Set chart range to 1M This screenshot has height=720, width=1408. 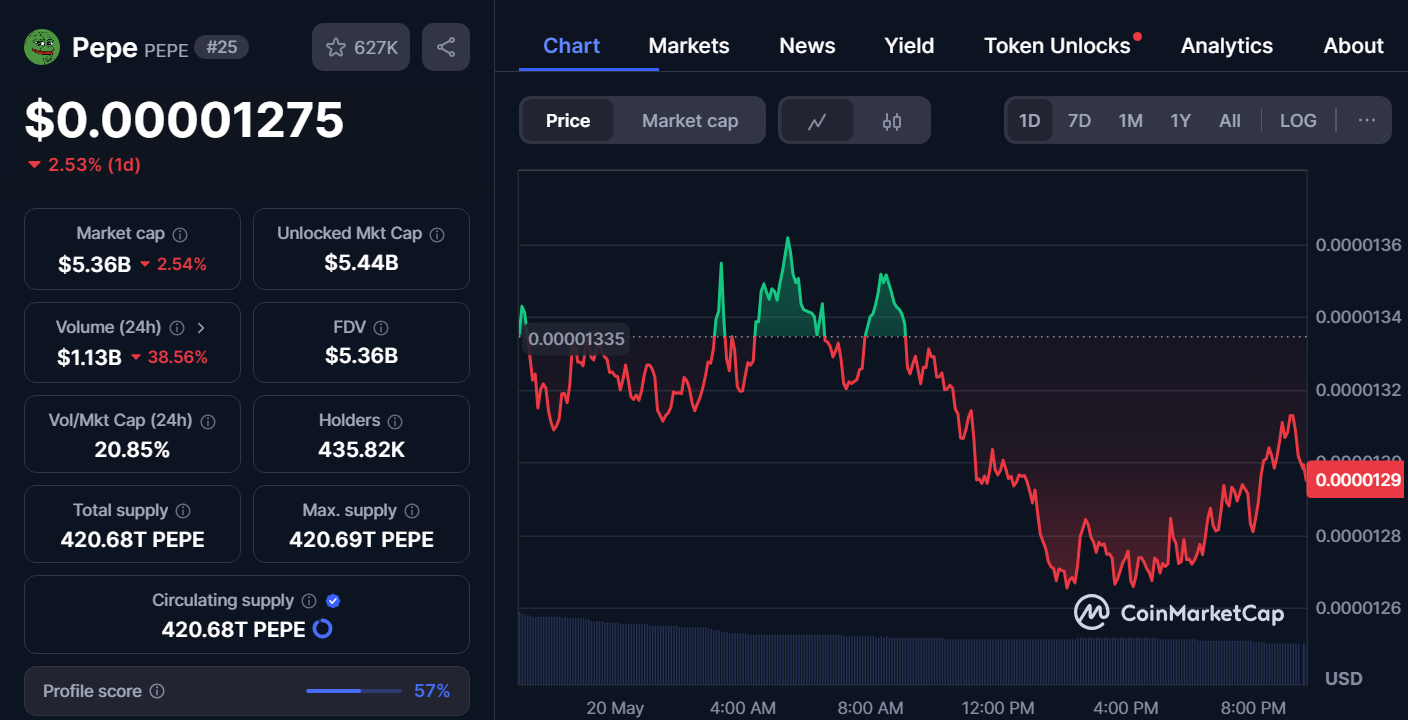click(1131, 121)
